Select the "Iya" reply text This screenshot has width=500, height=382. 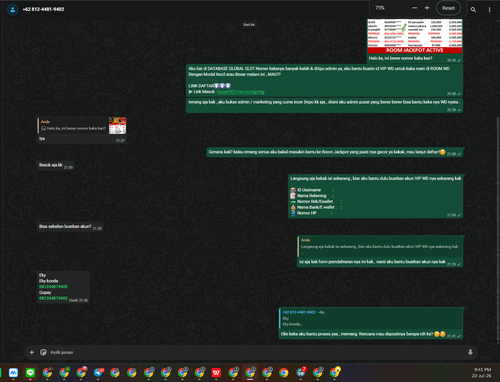click(x=42, y=138)
